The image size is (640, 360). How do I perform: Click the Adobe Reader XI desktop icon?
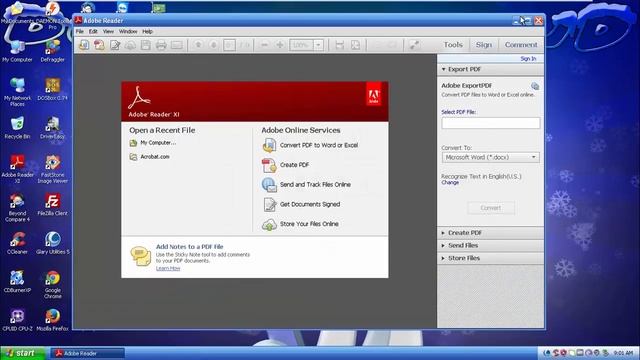[17, 168]
